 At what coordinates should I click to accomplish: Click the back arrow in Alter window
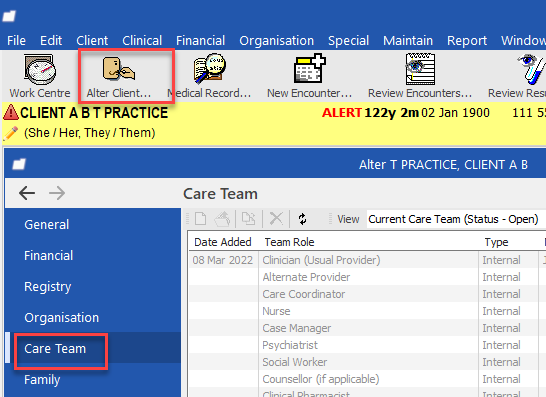[27, 193]
